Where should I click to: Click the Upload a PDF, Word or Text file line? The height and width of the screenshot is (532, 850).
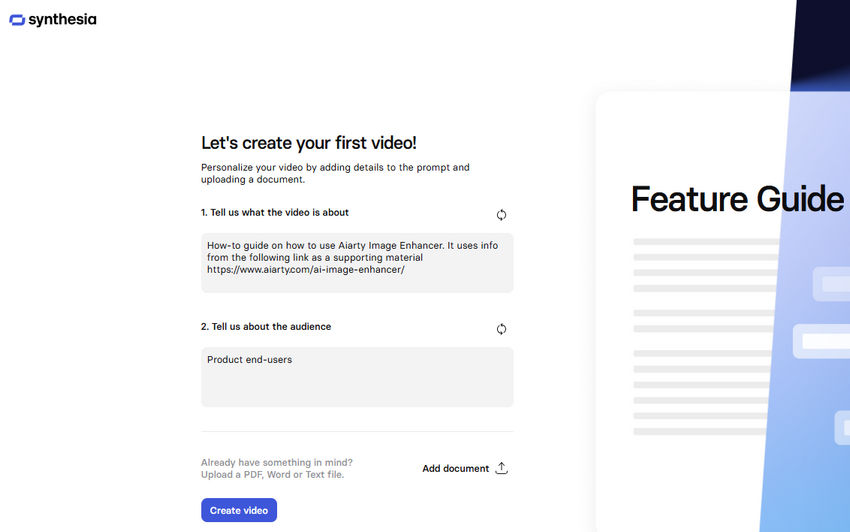click(273, 475)
